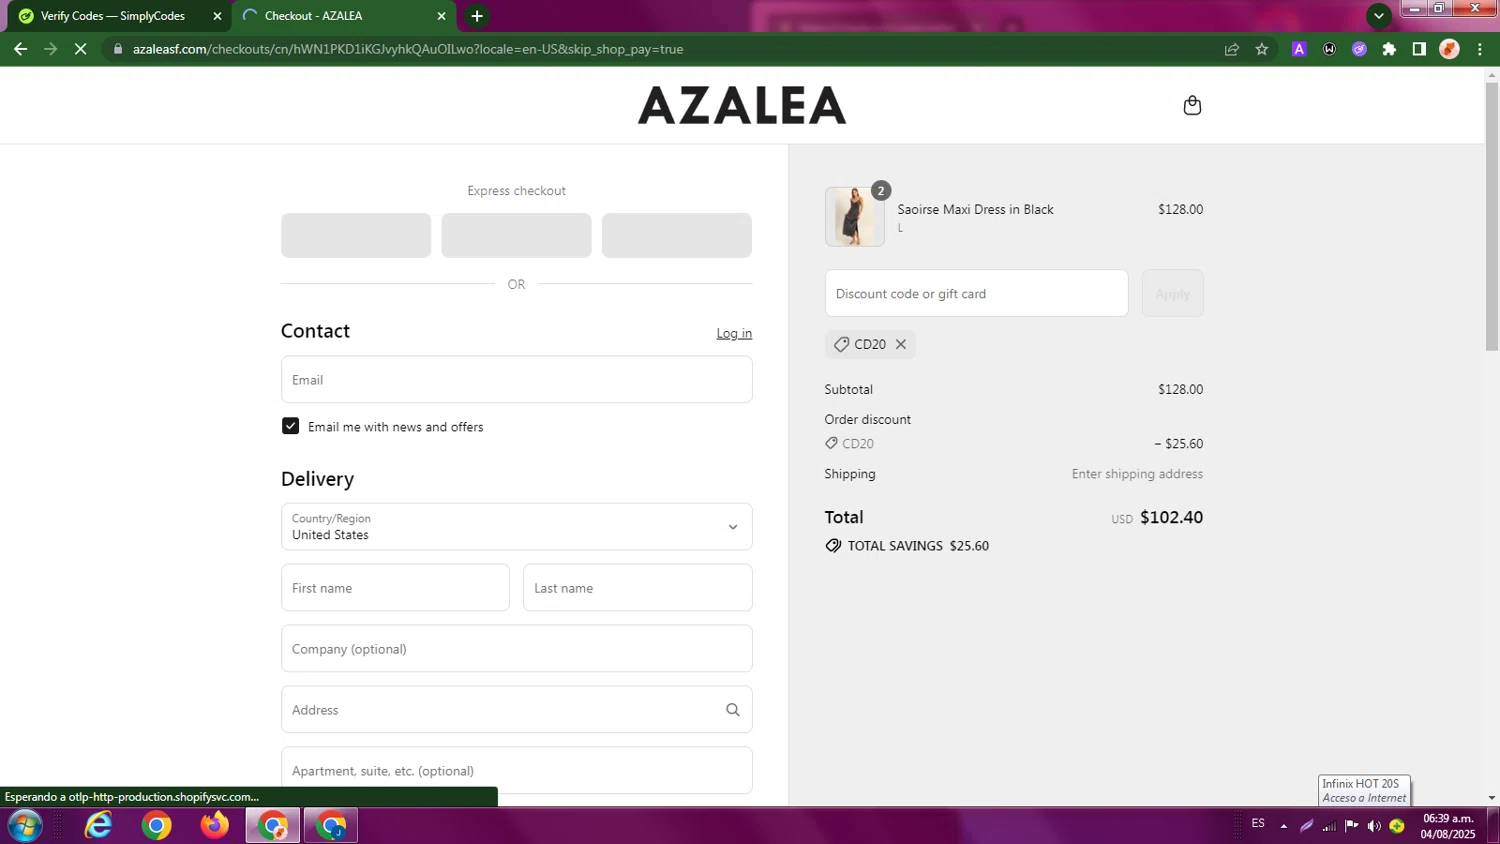
Task: Go back to previous page
Action: [x=21, y=49]
